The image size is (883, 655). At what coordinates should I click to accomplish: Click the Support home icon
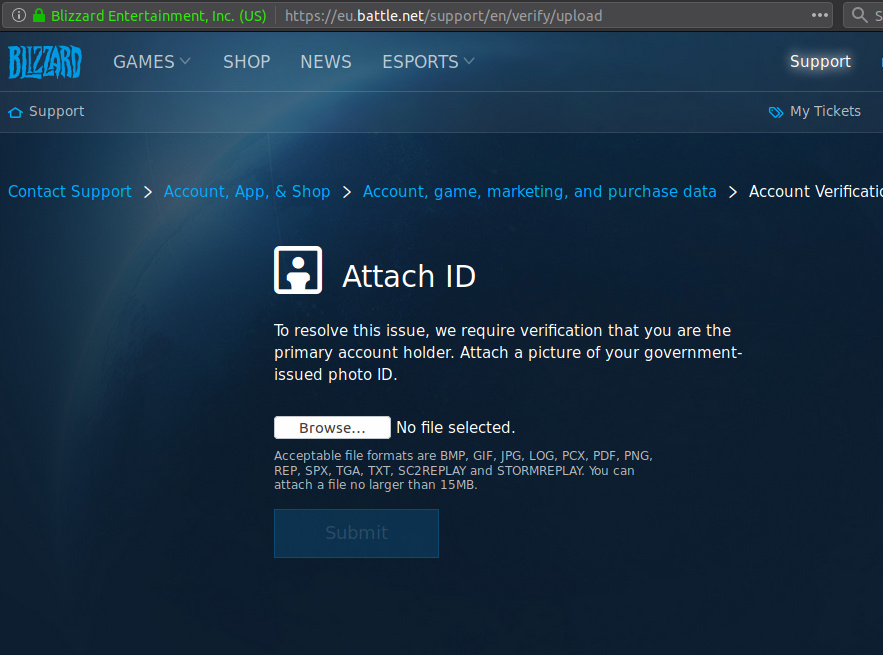click(x=15, y=112)
